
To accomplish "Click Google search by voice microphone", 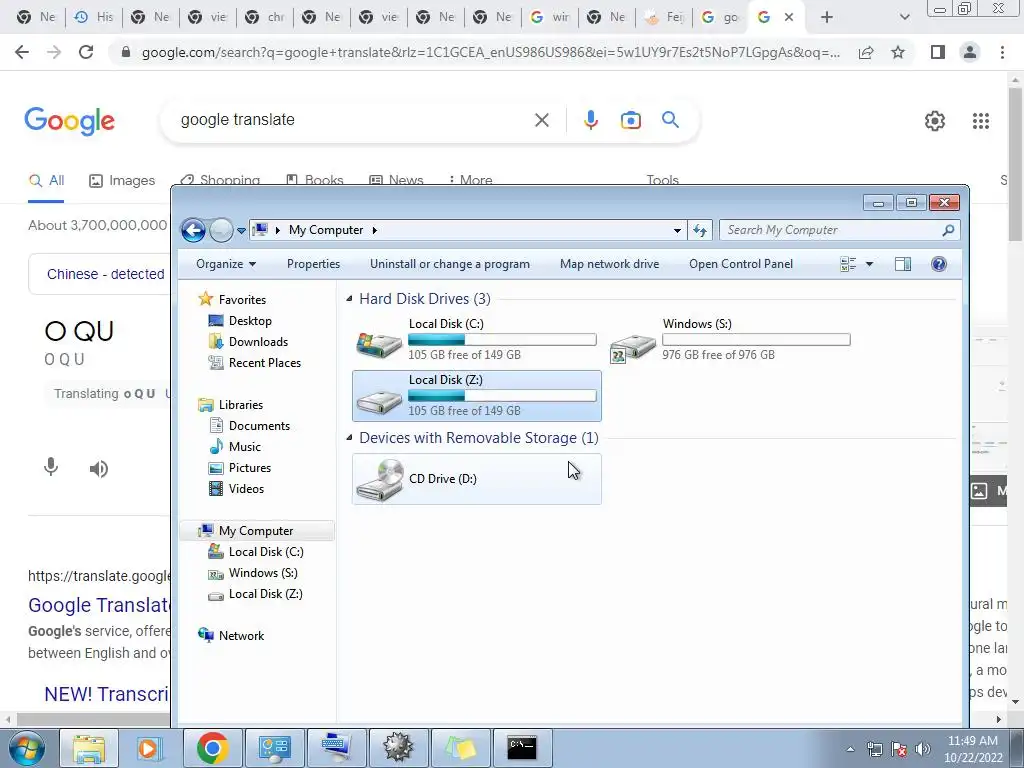I will coord(590,120).
